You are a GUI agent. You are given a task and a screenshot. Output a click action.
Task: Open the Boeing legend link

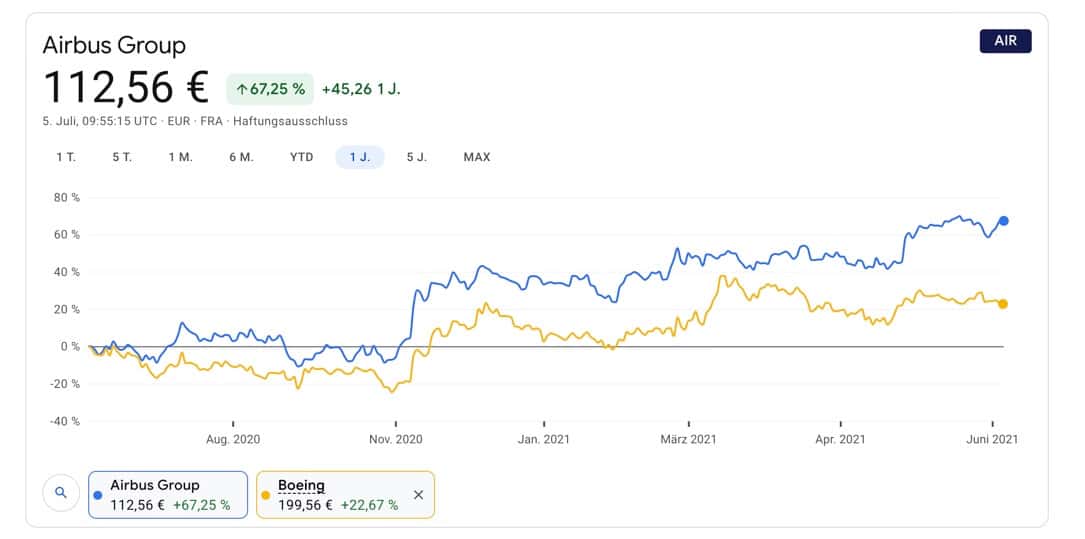point(302,485)
